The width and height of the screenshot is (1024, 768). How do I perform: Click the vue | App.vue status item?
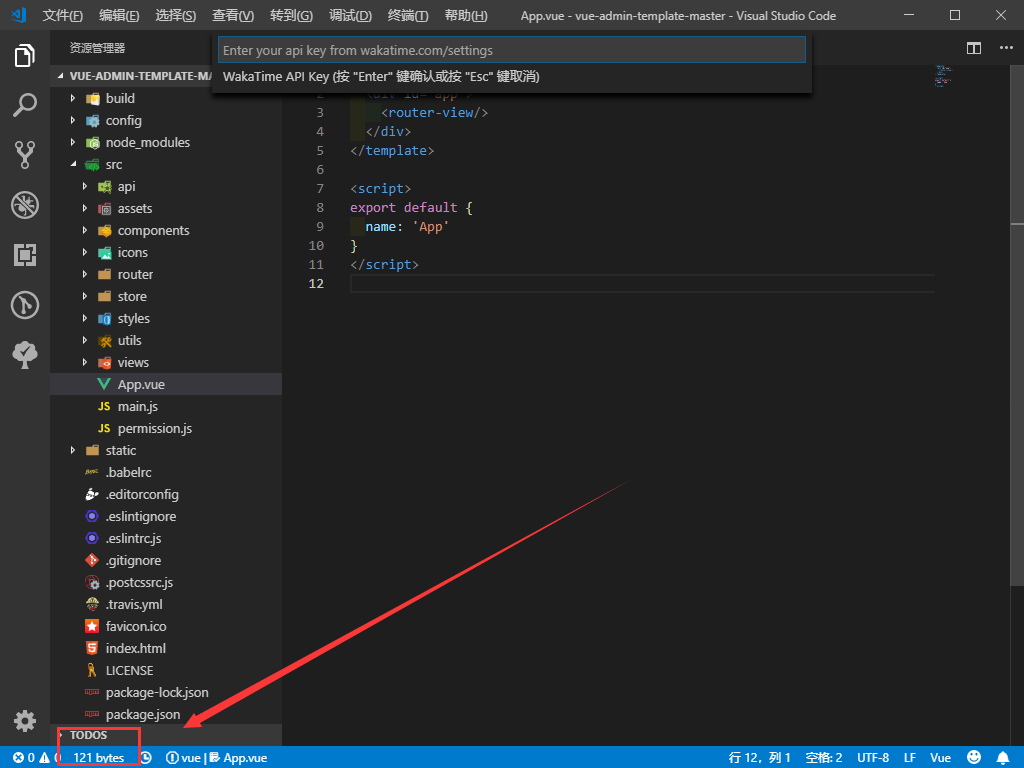coord(216,758)
